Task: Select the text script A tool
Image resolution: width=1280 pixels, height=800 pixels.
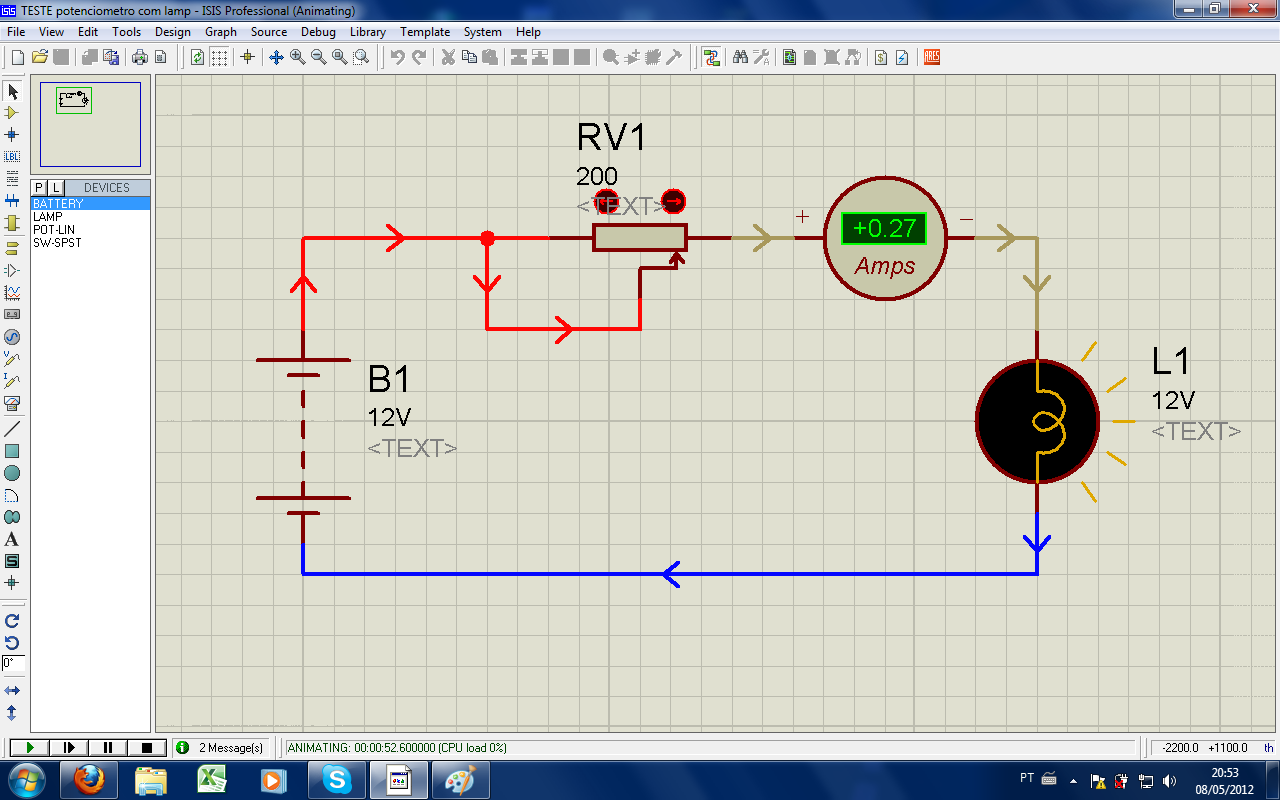Action: [12, 539]
